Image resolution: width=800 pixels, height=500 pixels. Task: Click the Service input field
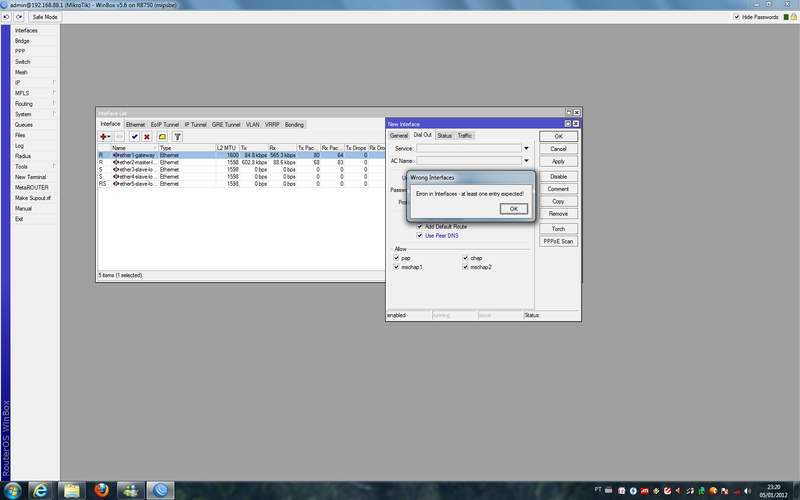pyautogui.click(x=469, y=148)
